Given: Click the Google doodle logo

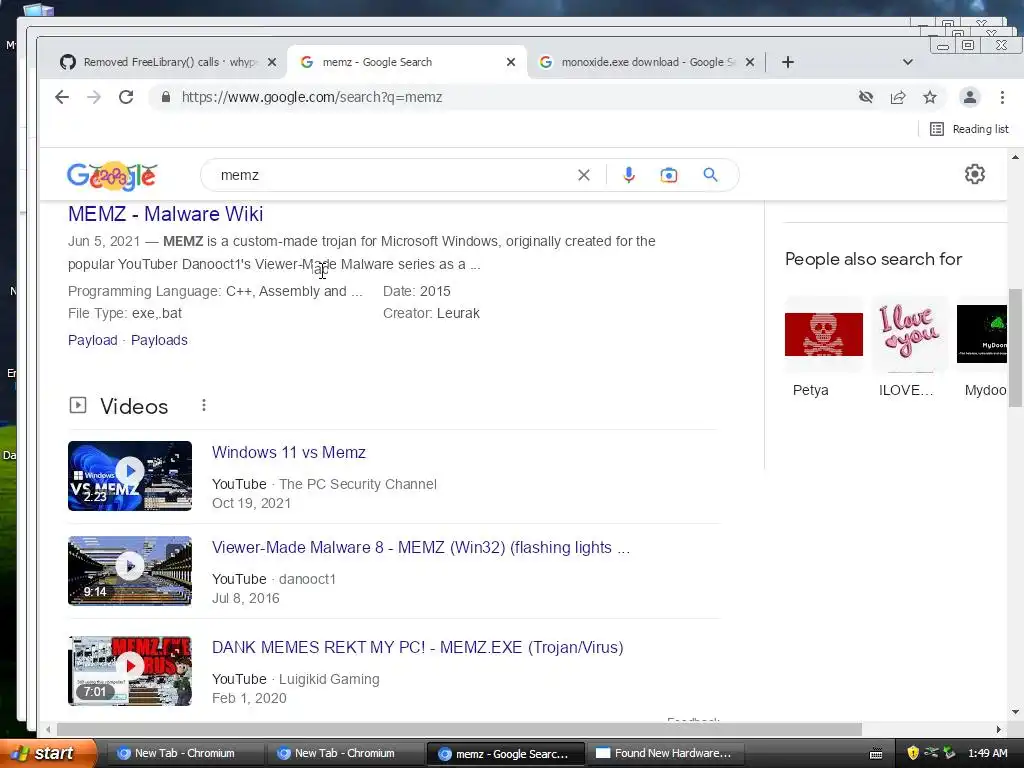Looking at the screenshot, I should click(112, 175).
